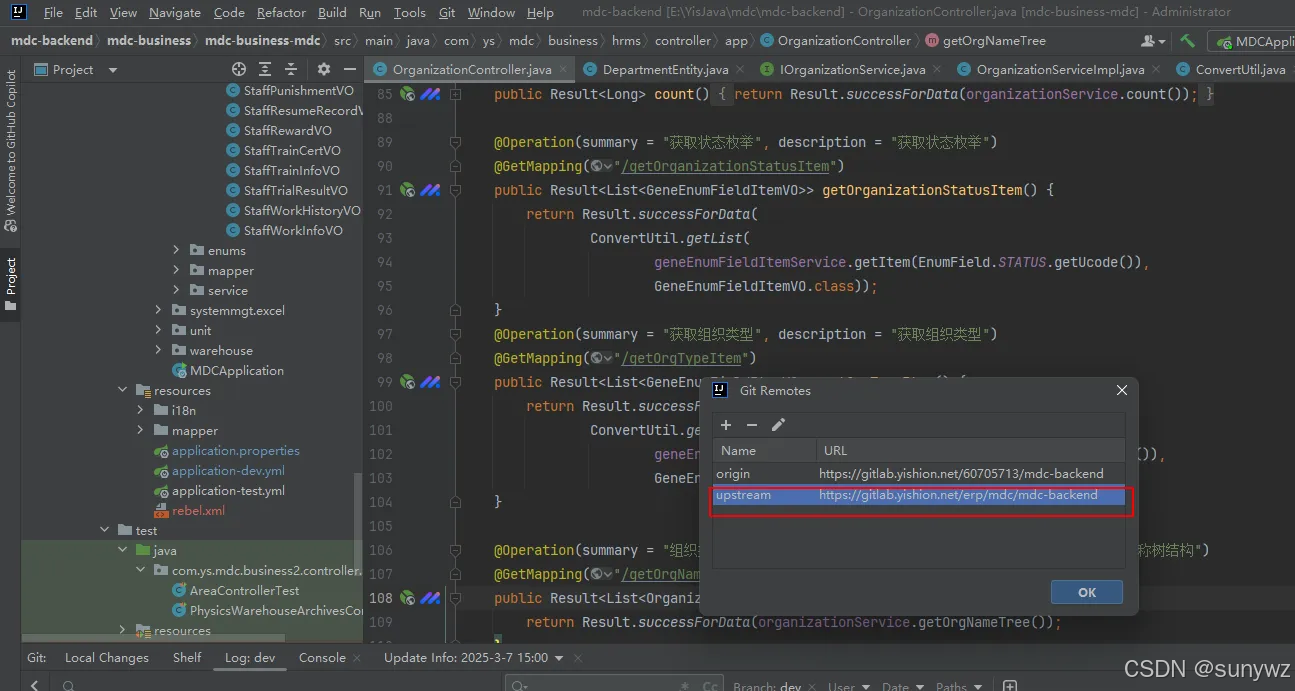
Task: Click IntelliJ IDEA logo icon
Action: [18, 13]
